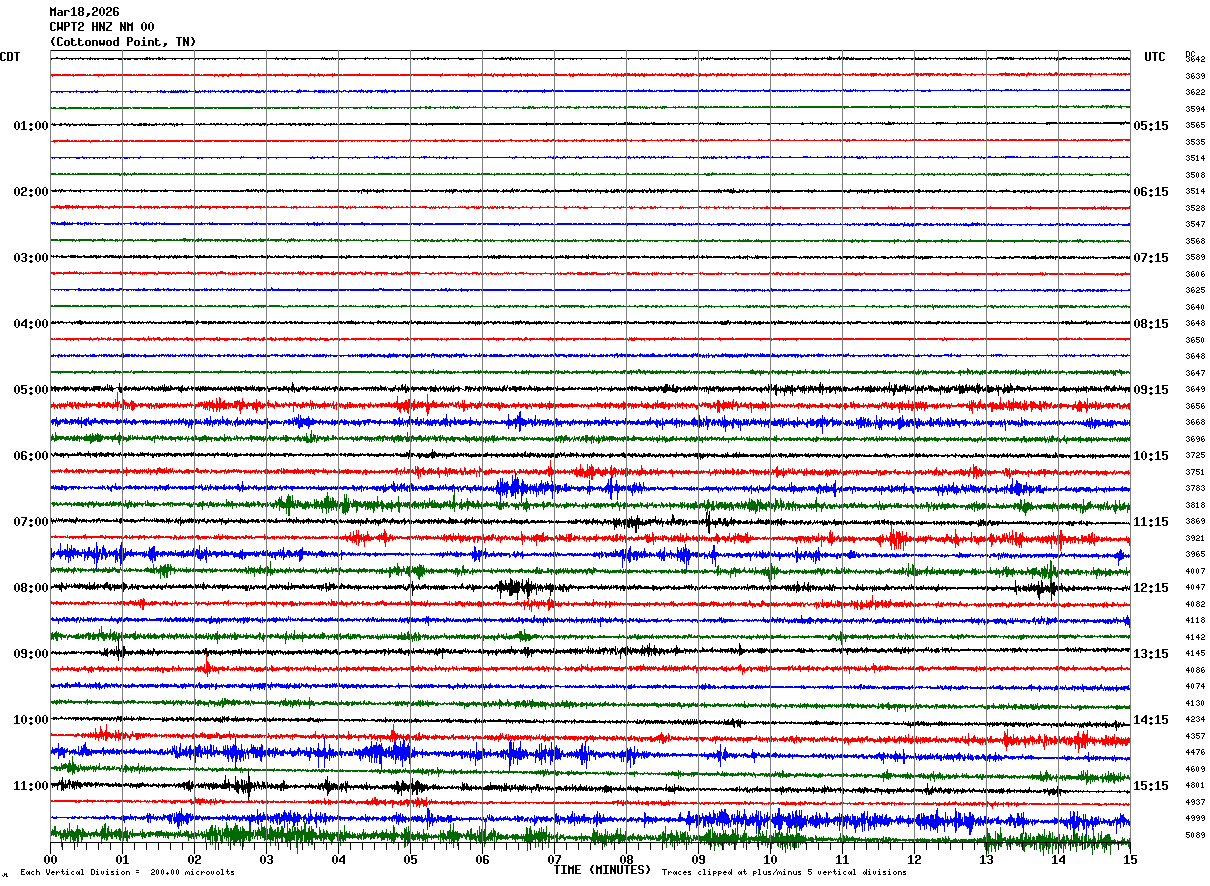Click the '05' minute tick label

coord(411,860)
